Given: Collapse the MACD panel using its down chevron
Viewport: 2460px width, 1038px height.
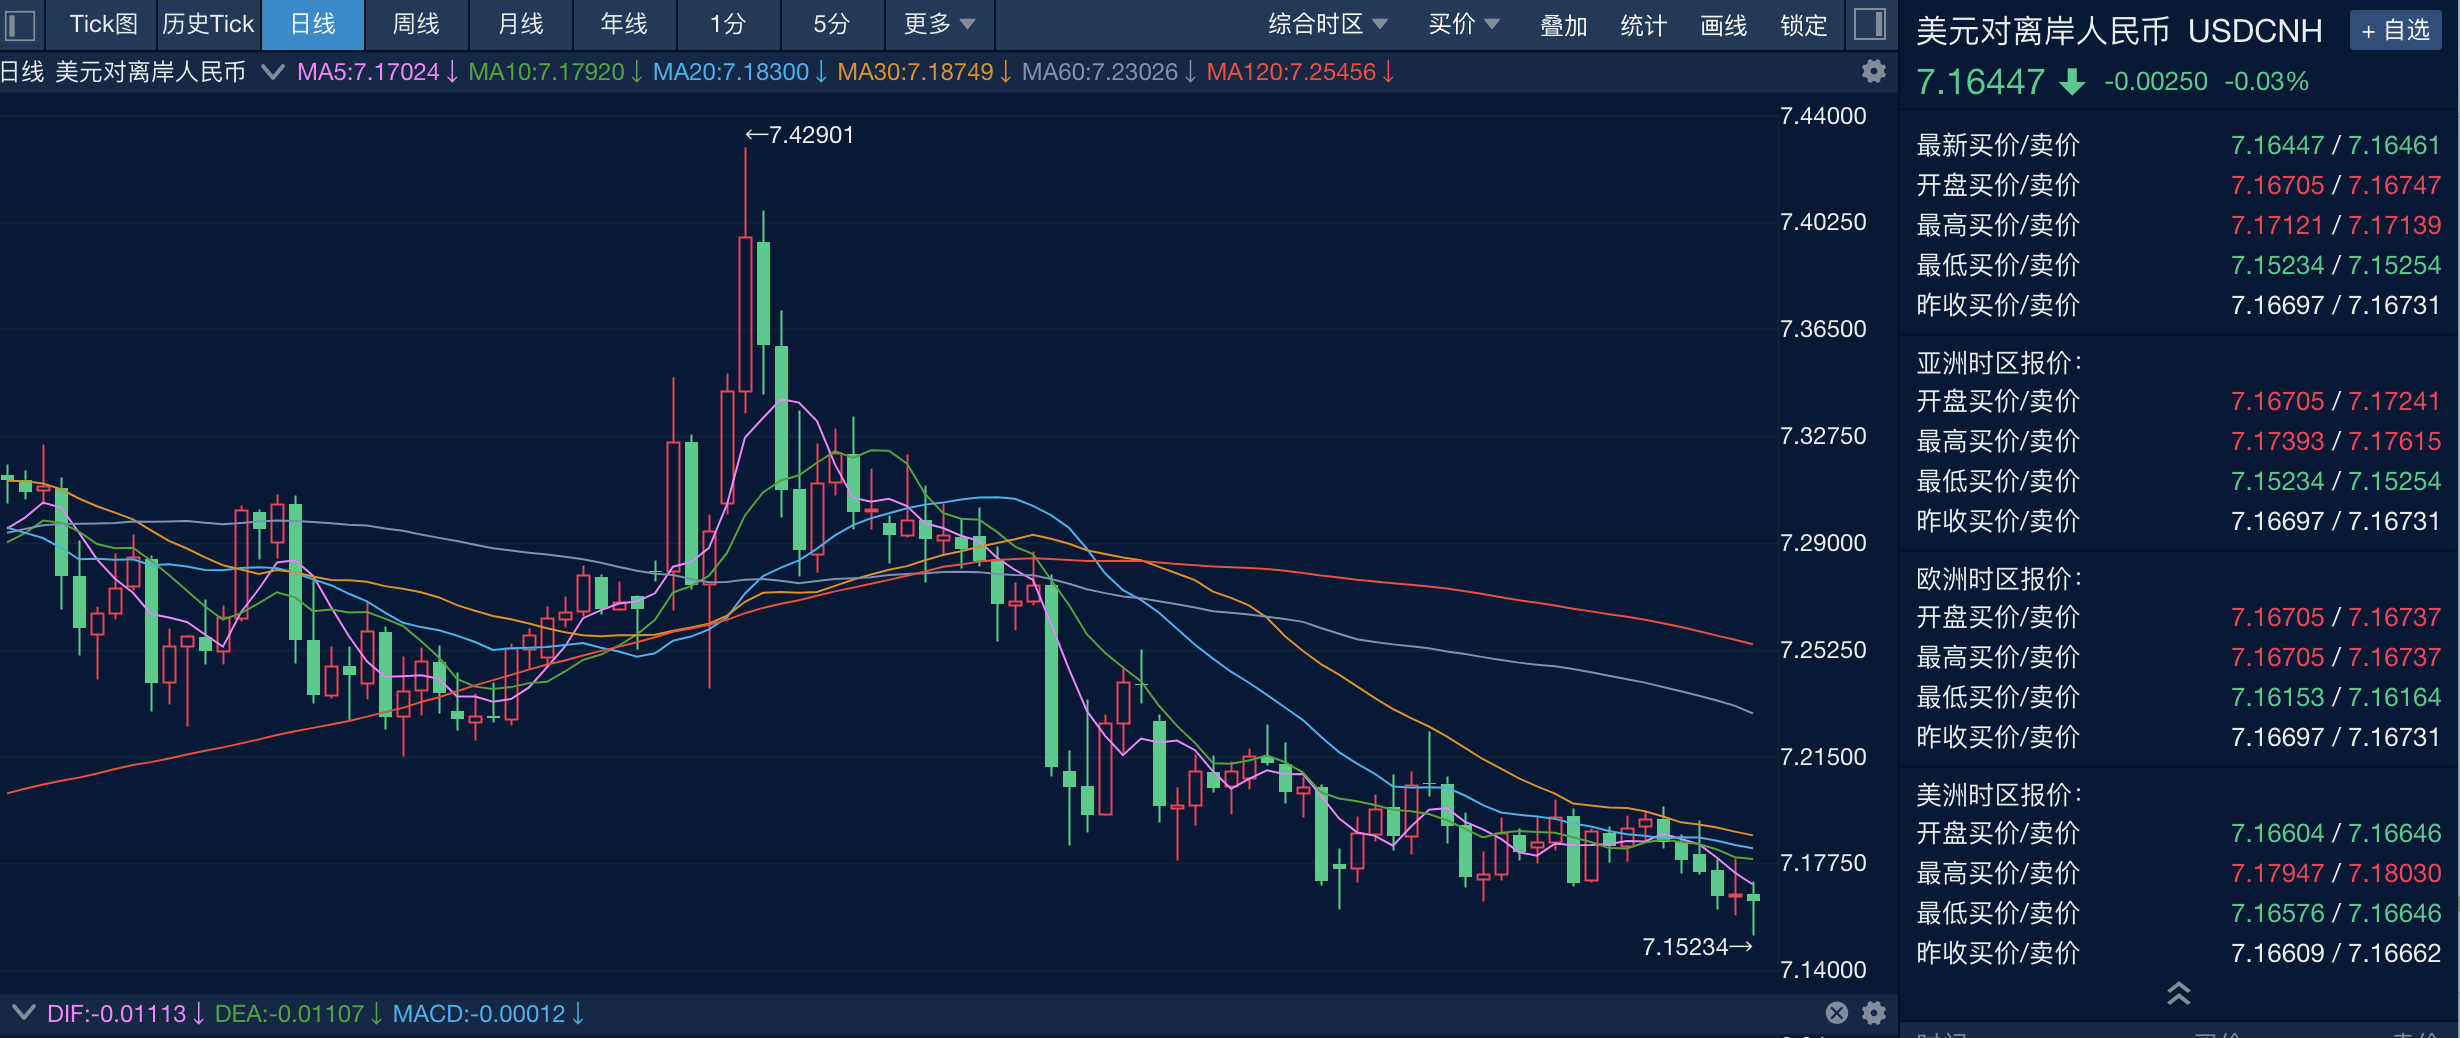Looking at the screenshot, I should [x=24, y=1013].
